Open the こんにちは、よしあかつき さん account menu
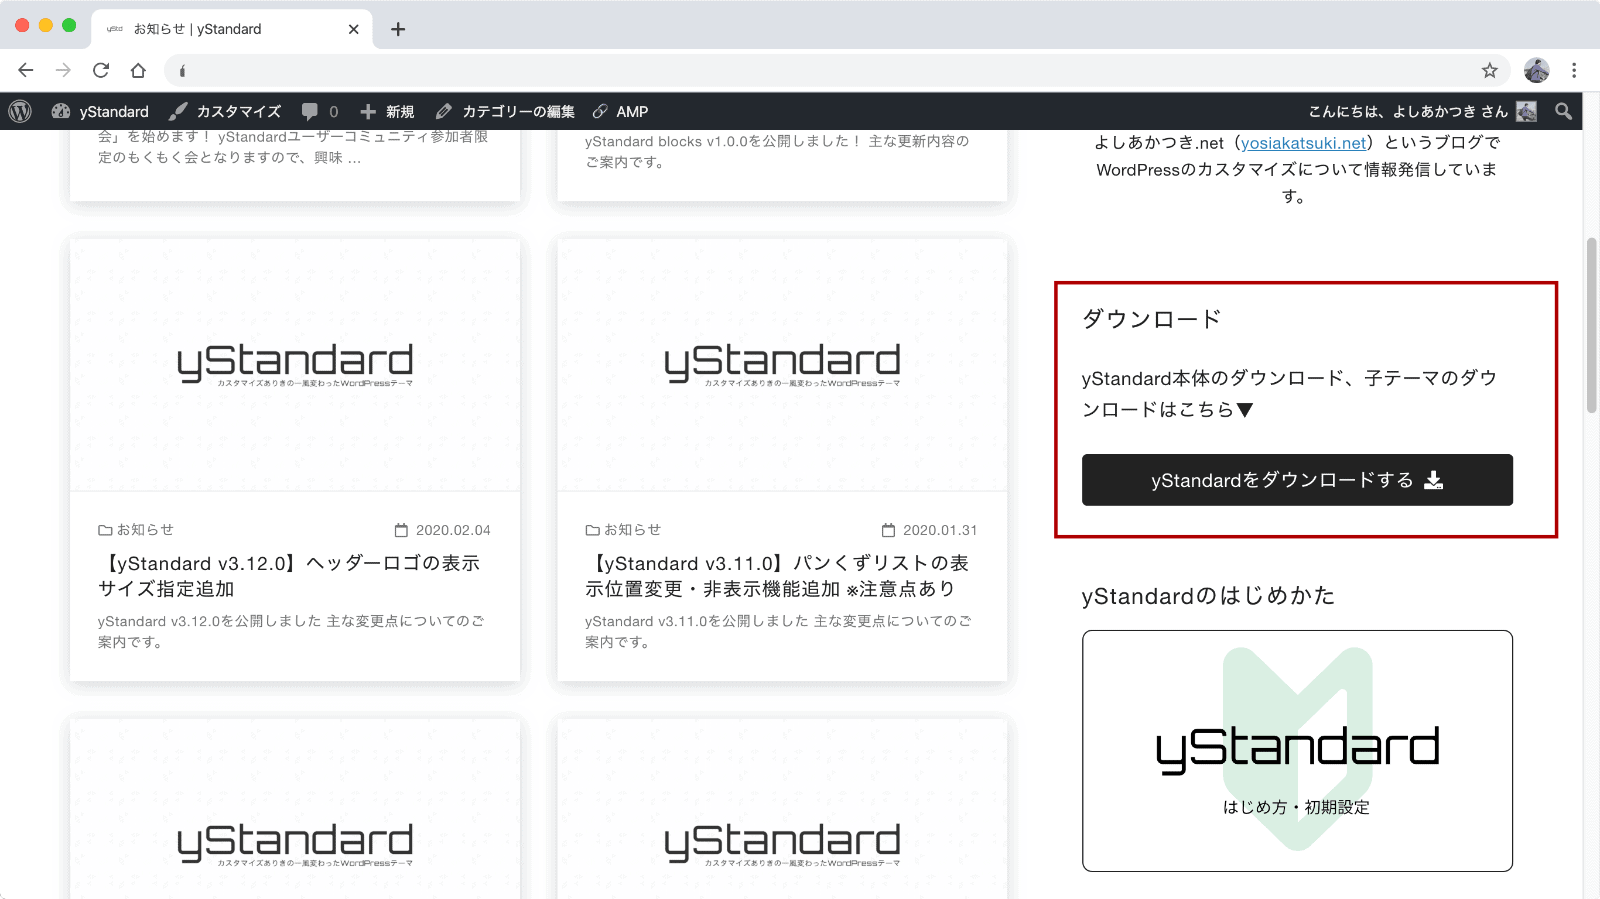The height and width of the screenshot is (899, 1600). tap(1422, 111)
